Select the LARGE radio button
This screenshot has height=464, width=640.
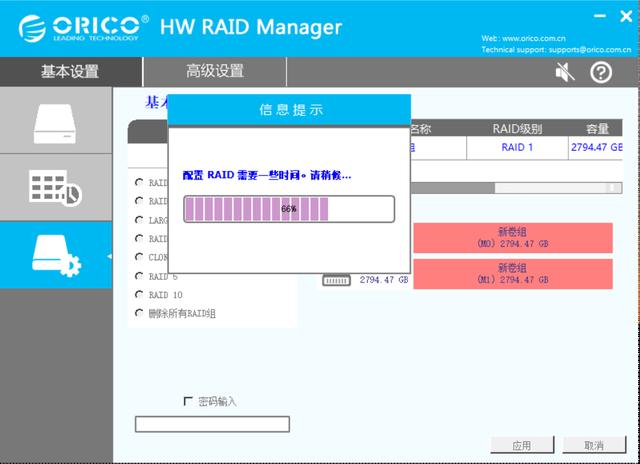tap(139, 220)
